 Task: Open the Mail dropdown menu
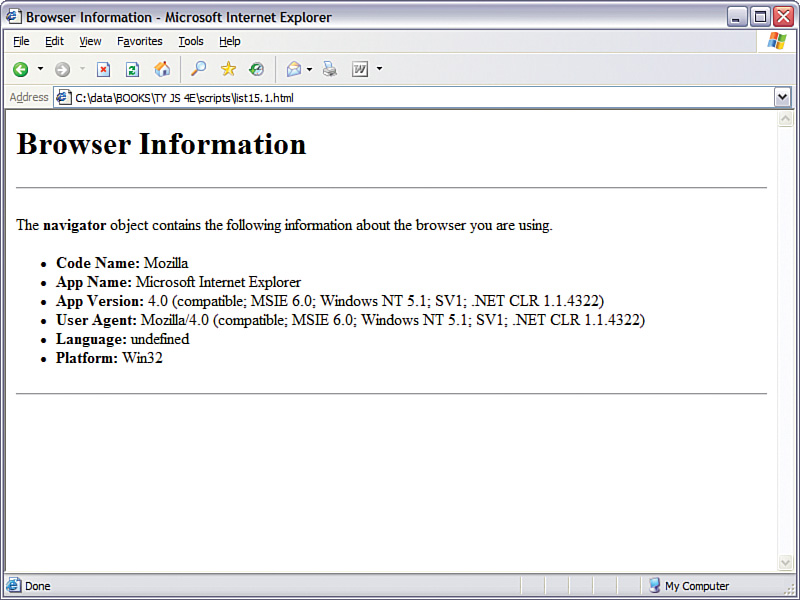pos(307,69)
